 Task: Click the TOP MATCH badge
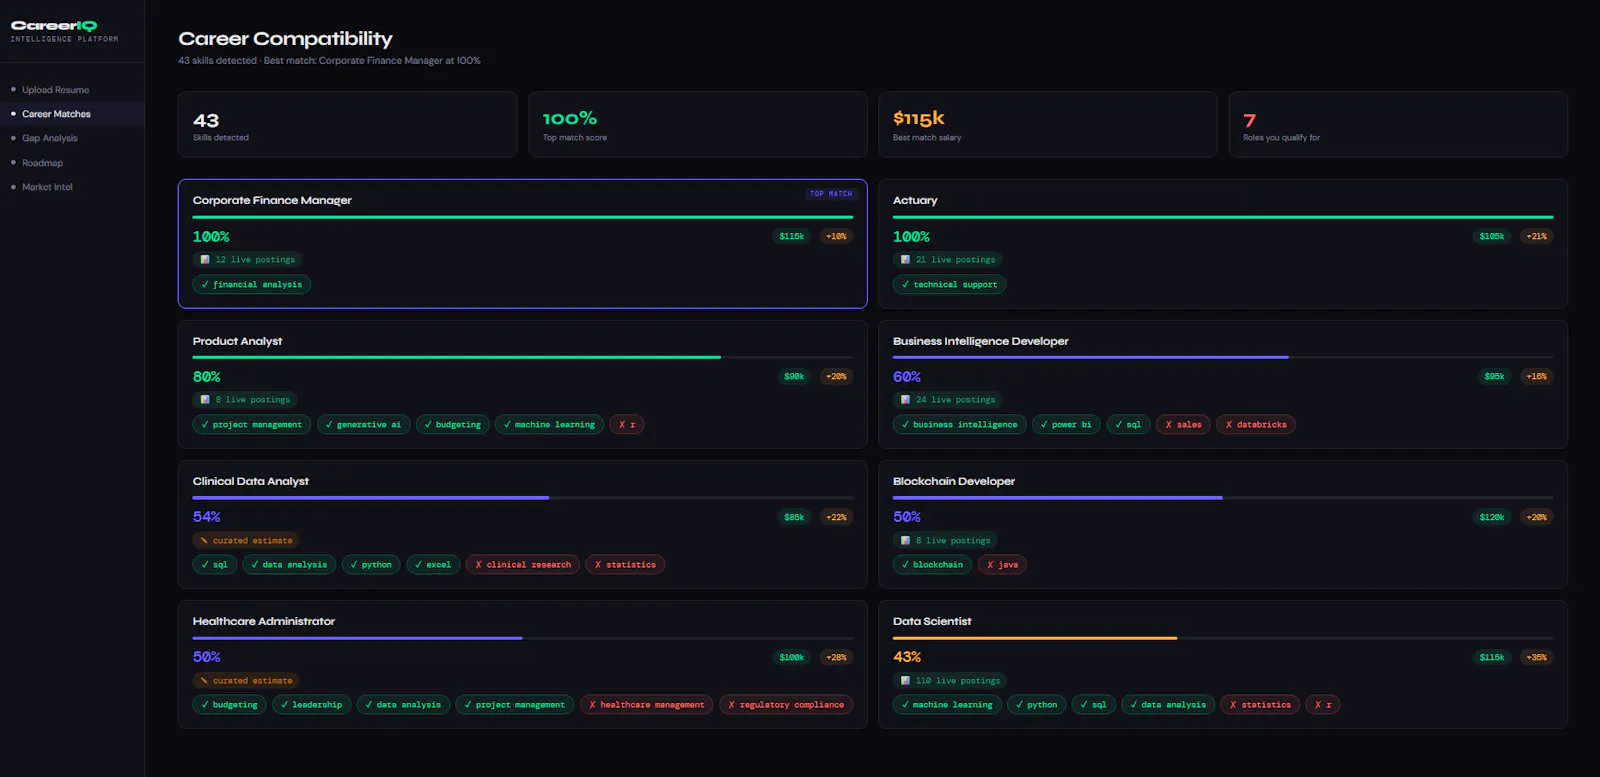[x=831, y=194]
